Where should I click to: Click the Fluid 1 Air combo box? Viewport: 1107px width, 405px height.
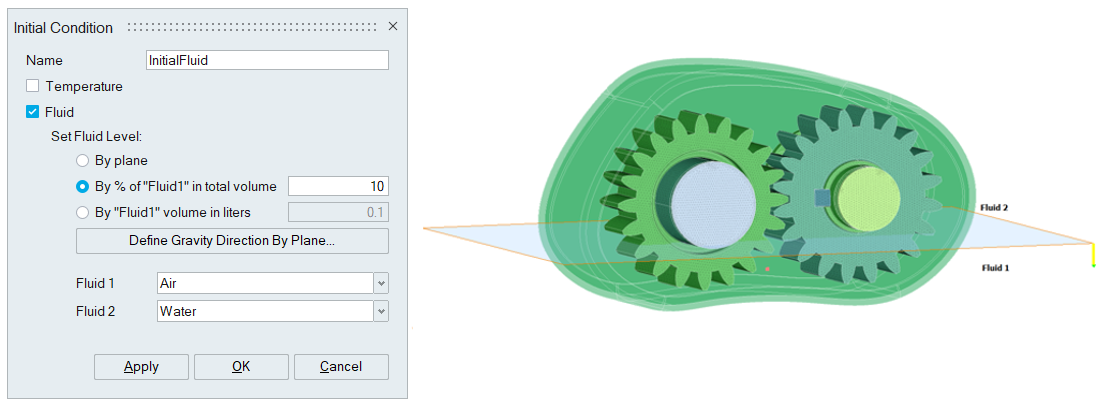264,284
